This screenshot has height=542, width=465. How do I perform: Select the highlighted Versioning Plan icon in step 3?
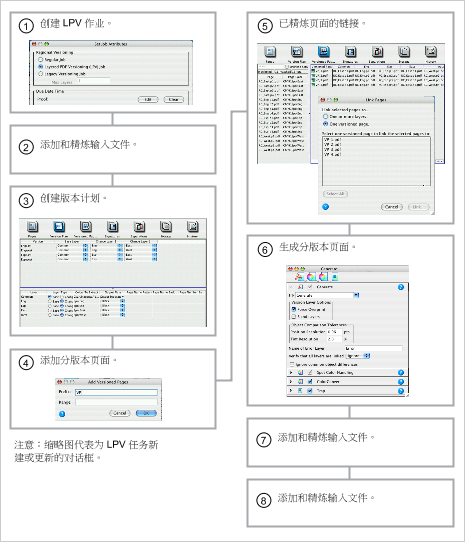(x=59, y=227)
